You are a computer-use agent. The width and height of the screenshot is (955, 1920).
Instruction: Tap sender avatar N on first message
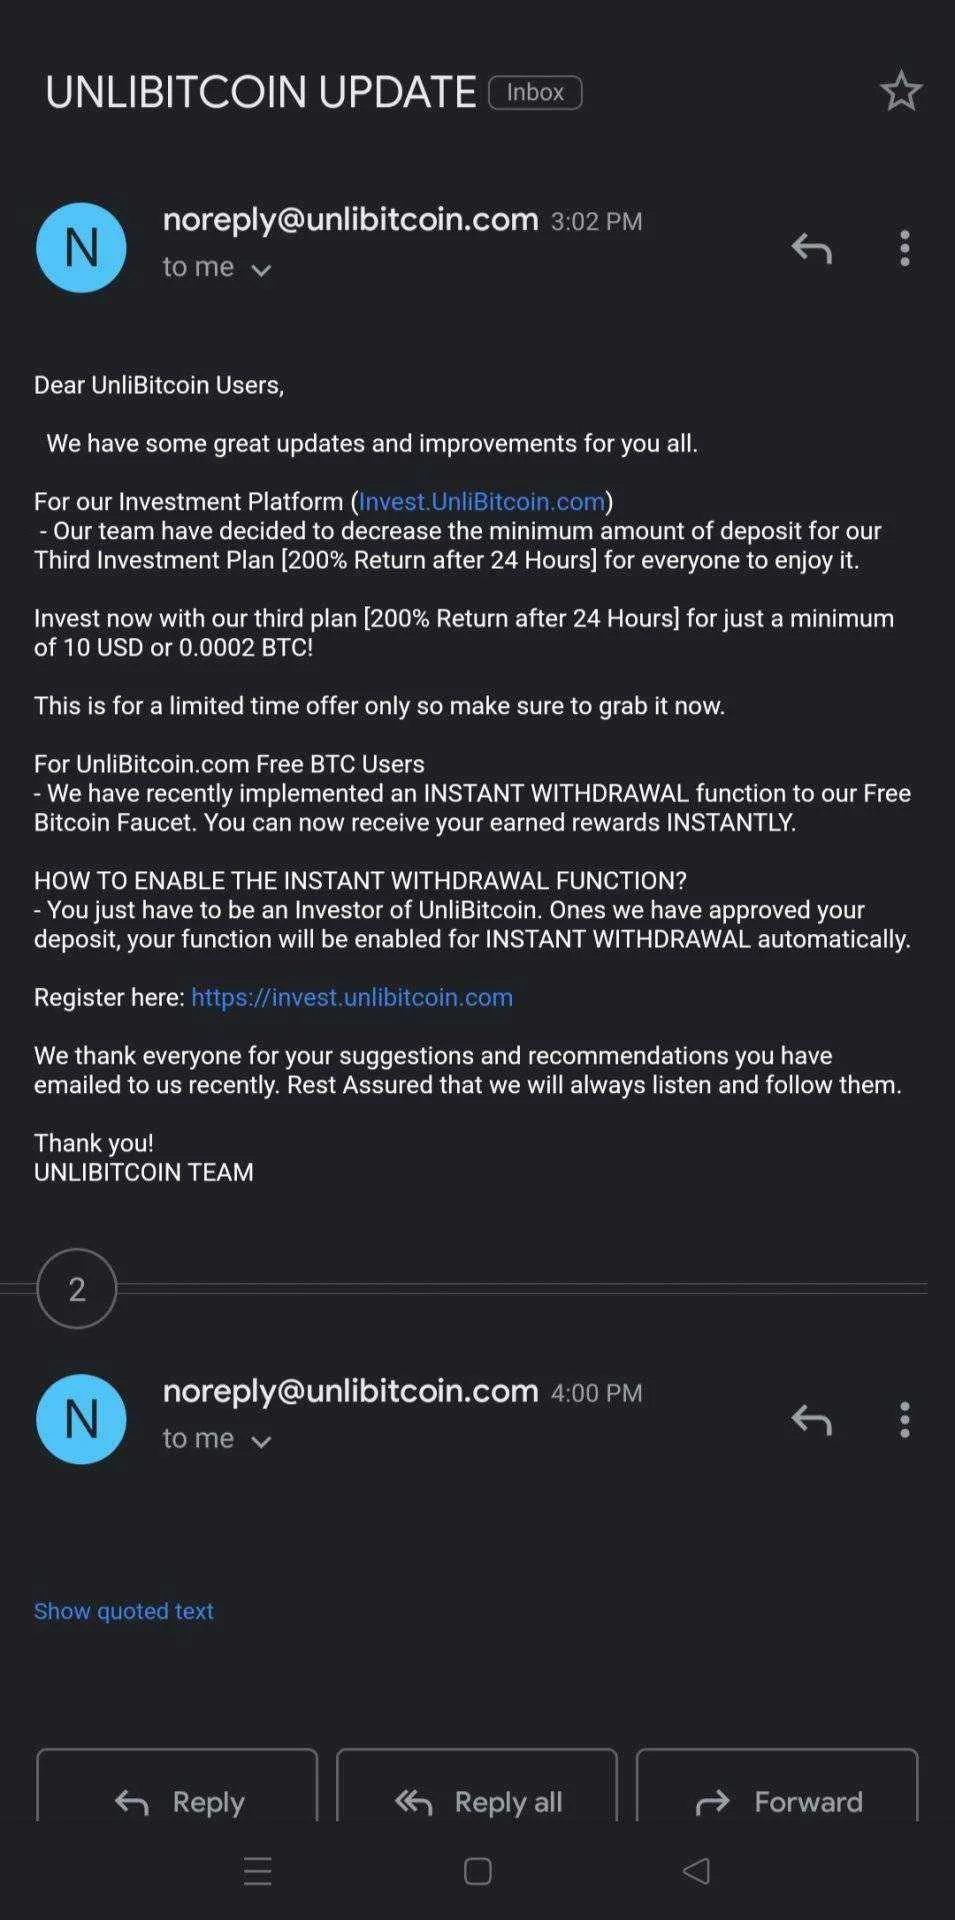pyautogui.click(x=81, y=247)
